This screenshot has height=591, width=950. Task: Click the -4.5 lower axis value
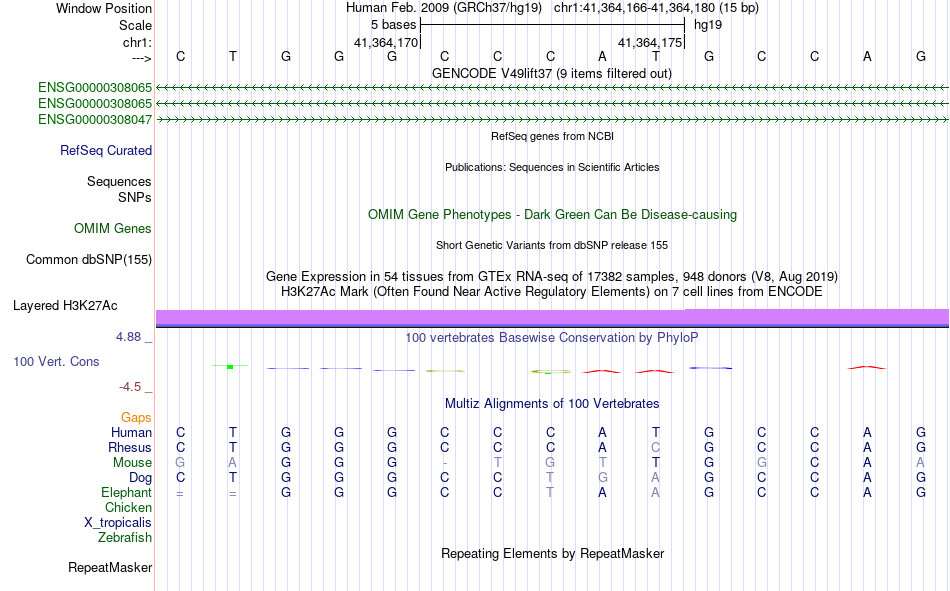[130, 387]
